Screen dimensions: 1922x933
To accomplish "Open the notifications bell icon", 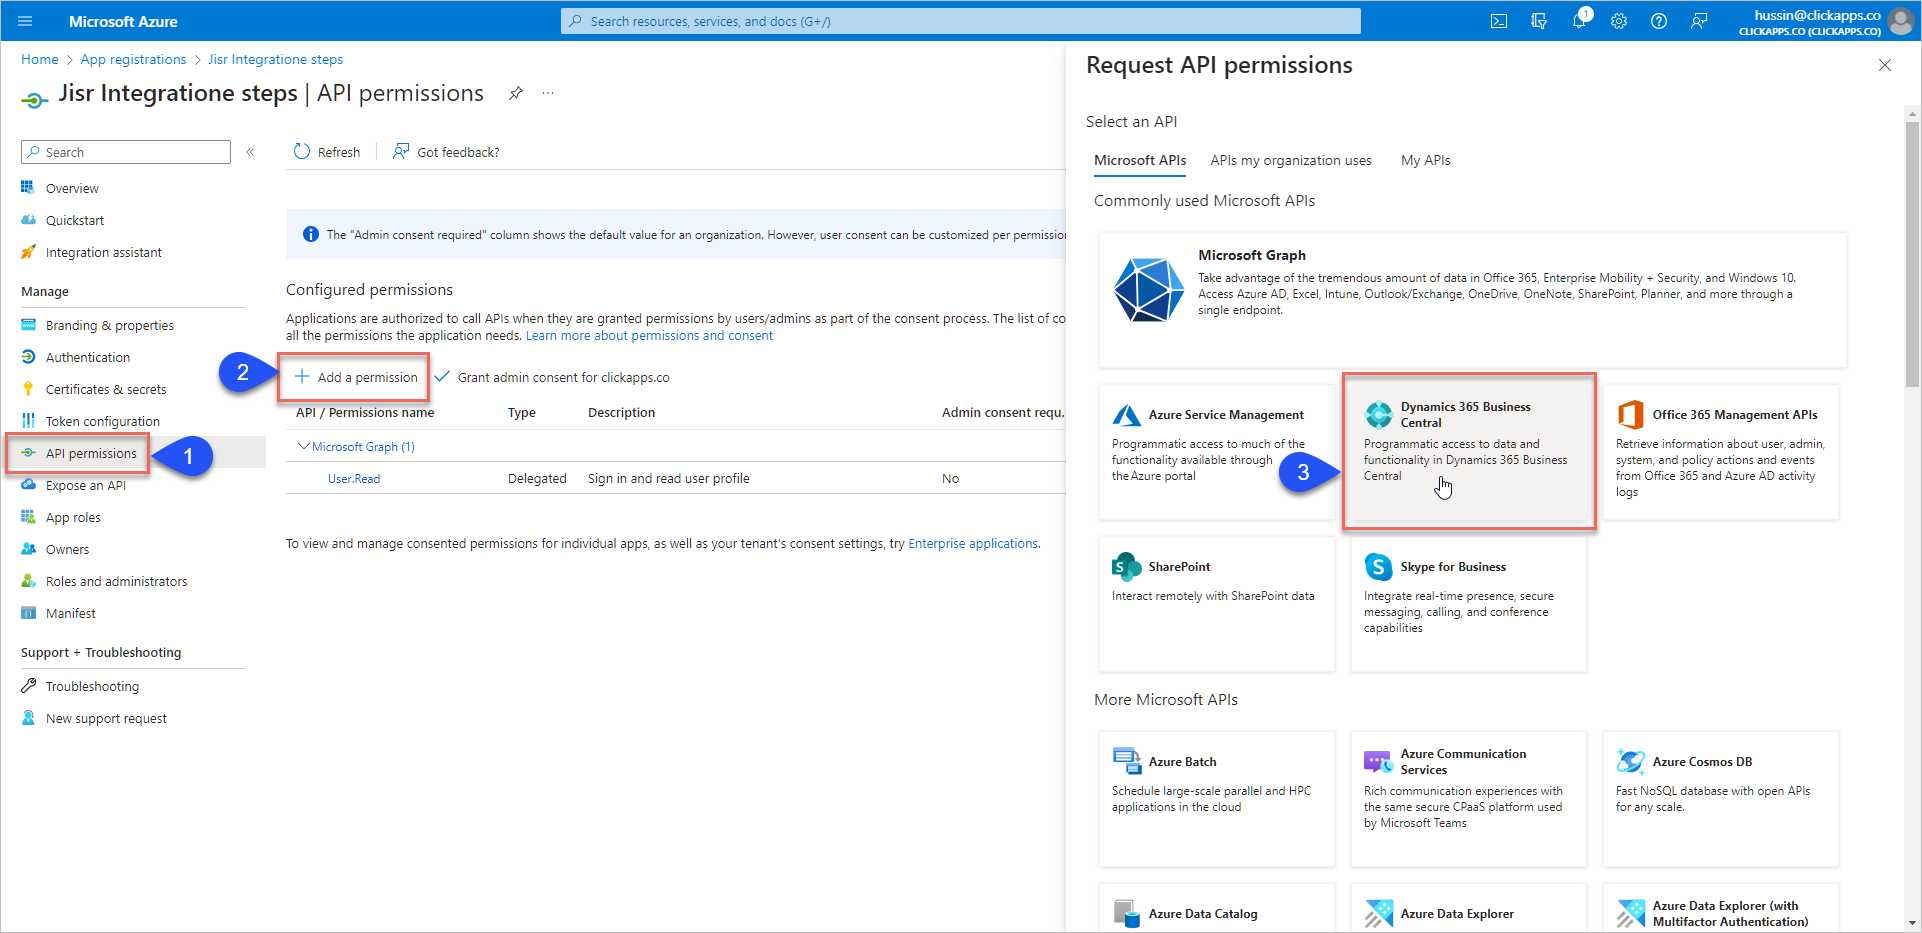I will click(x=1579, y=21).
